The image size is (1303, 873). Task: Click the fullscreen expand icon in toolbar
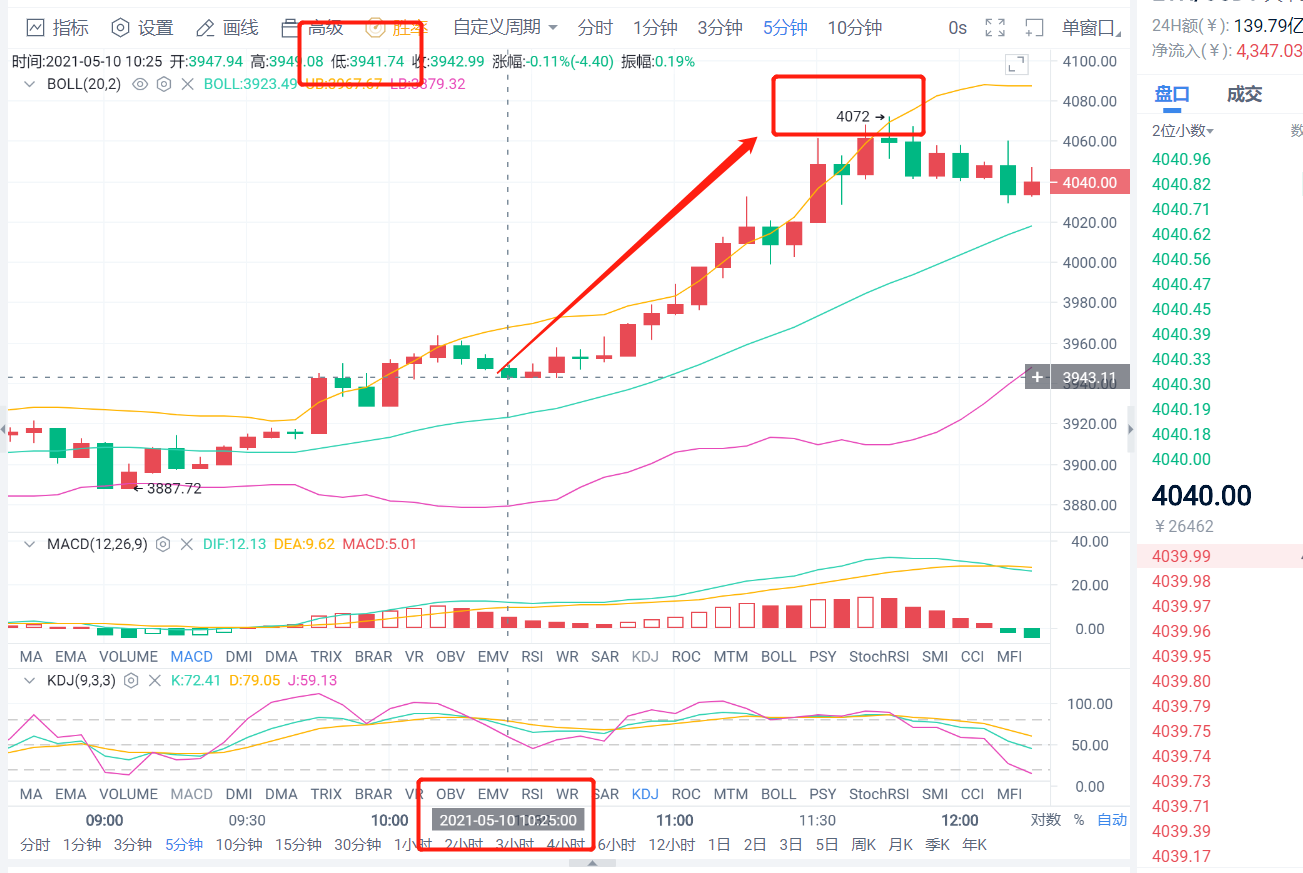click(x=995, y=27)
